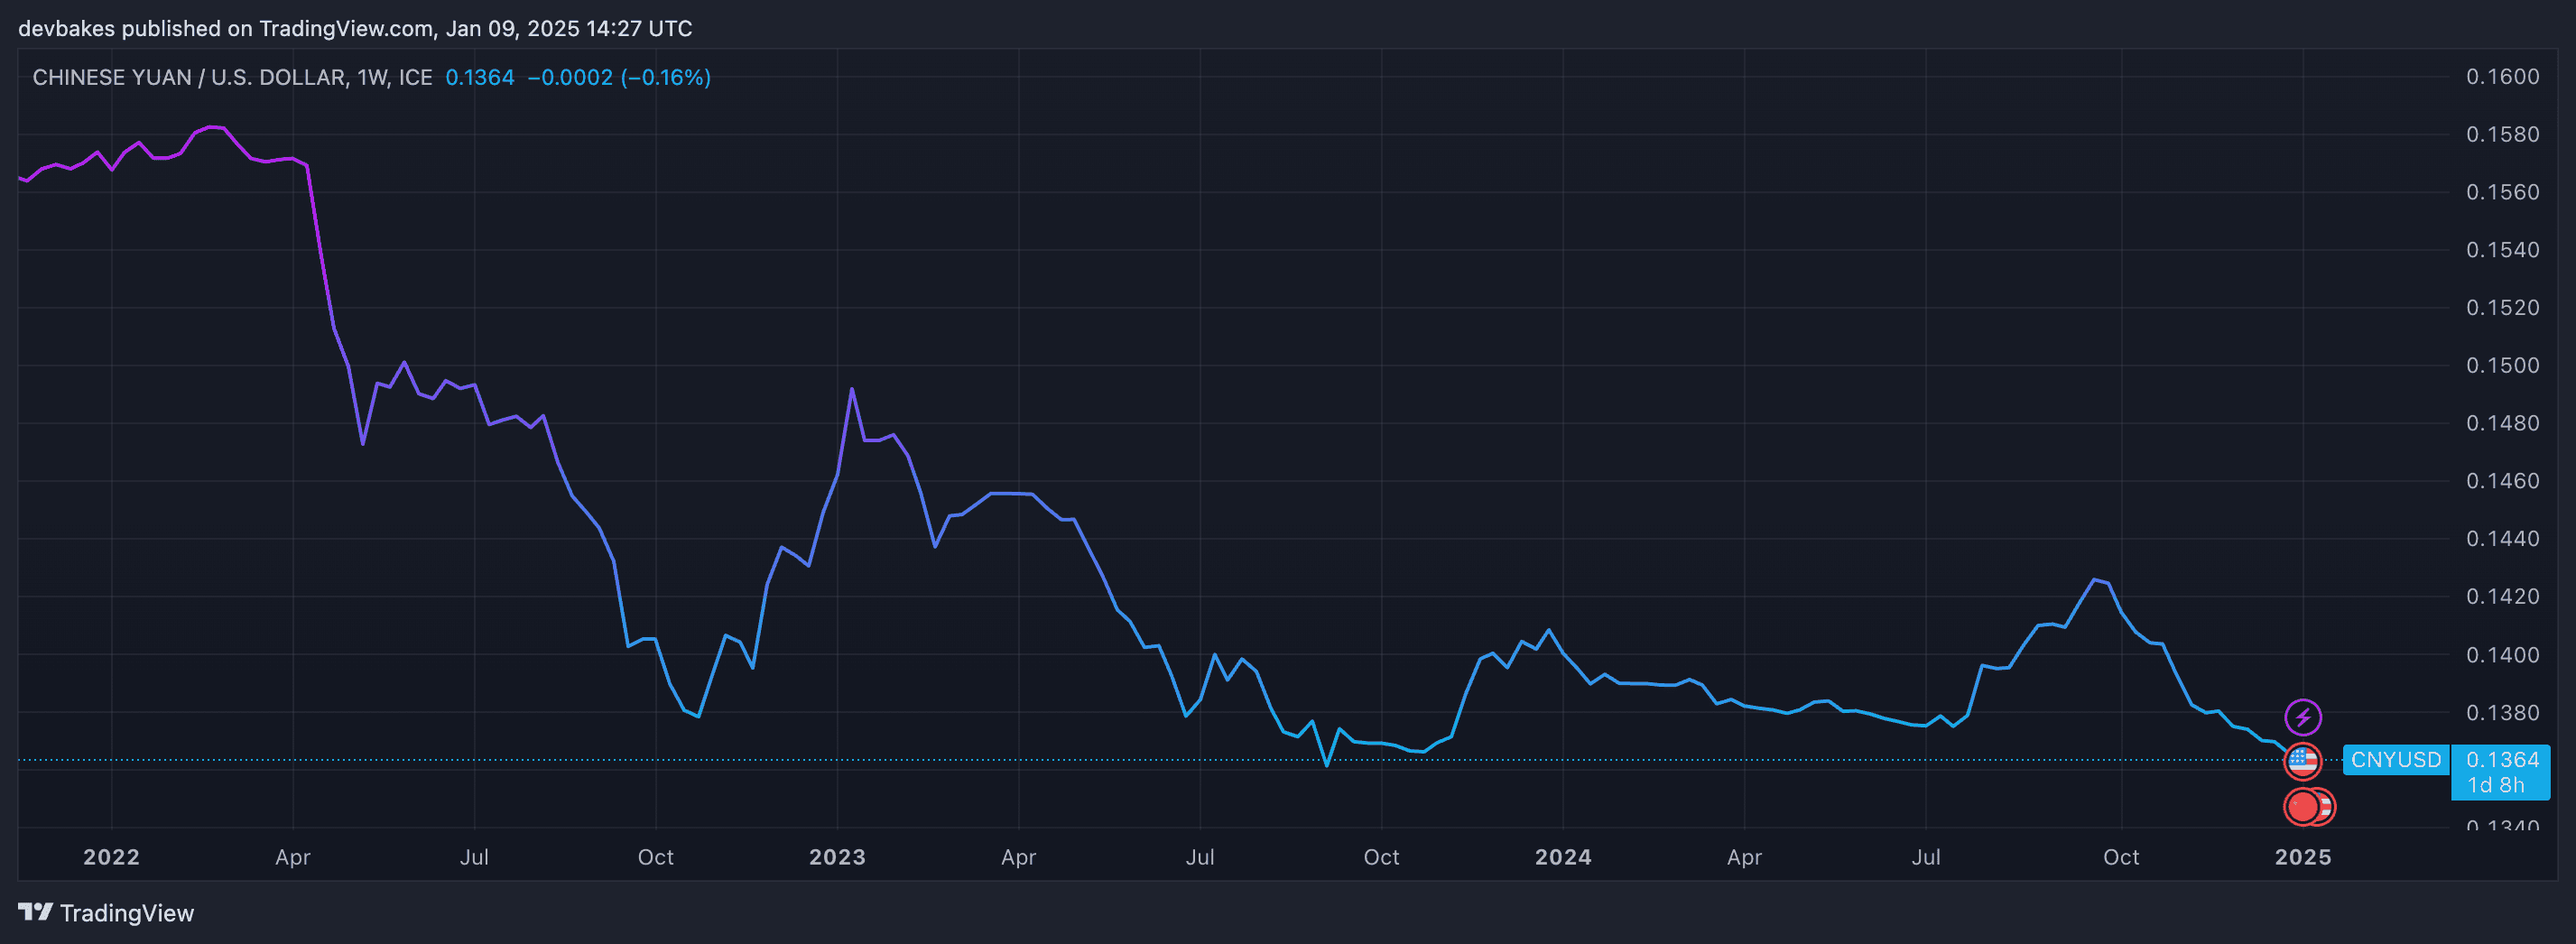The image size is (2576, 944).
Task: Click the Oct label after 2023
Action: click(x=1382, y=857)
